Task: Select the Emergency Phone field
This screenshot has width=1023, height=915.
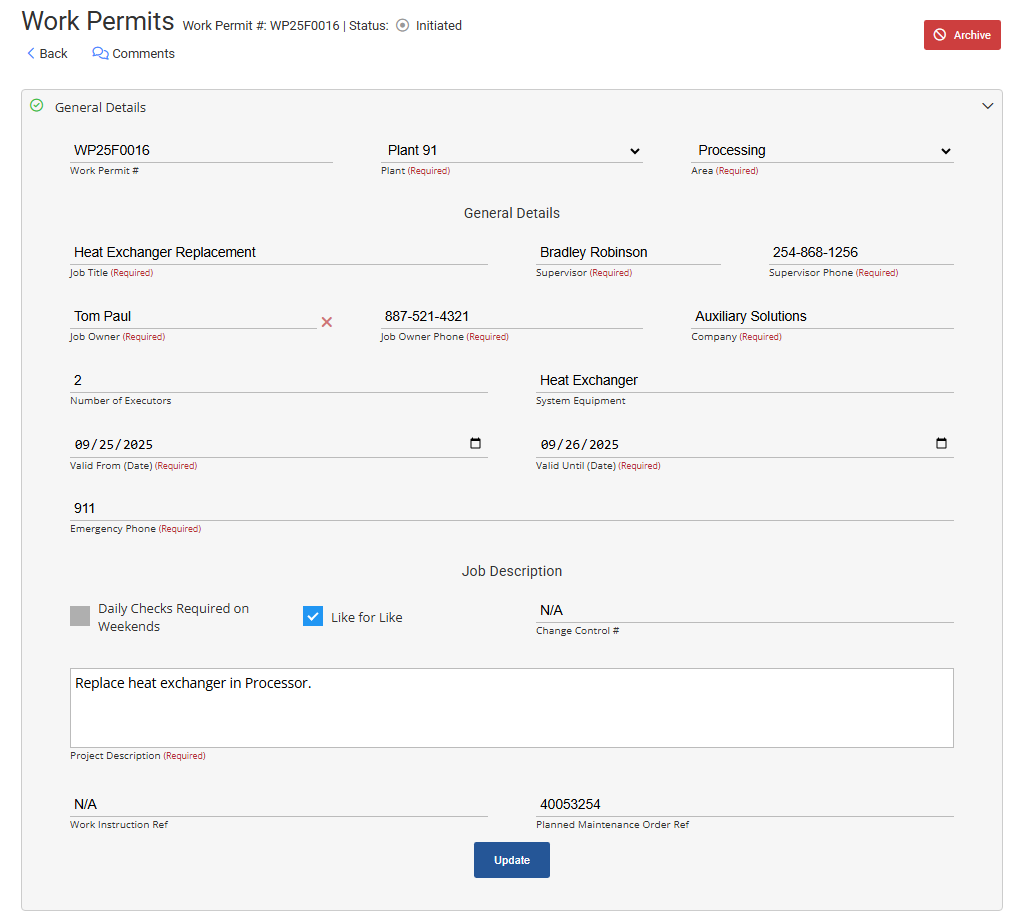Action: pyautogui.click(x=511, y=508)
